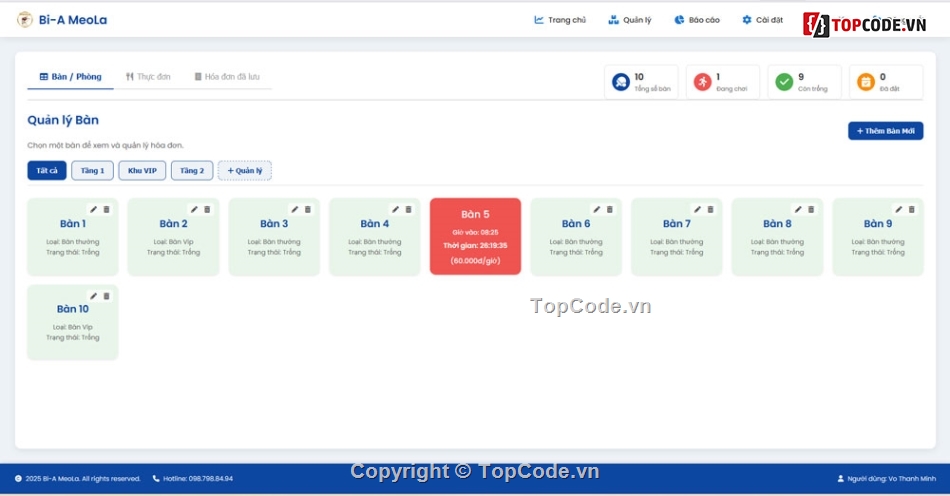Viewport: 950px width, 496px height.
Task: Click the pencil icon on Bàn 10
Action: tap(93, 296)
